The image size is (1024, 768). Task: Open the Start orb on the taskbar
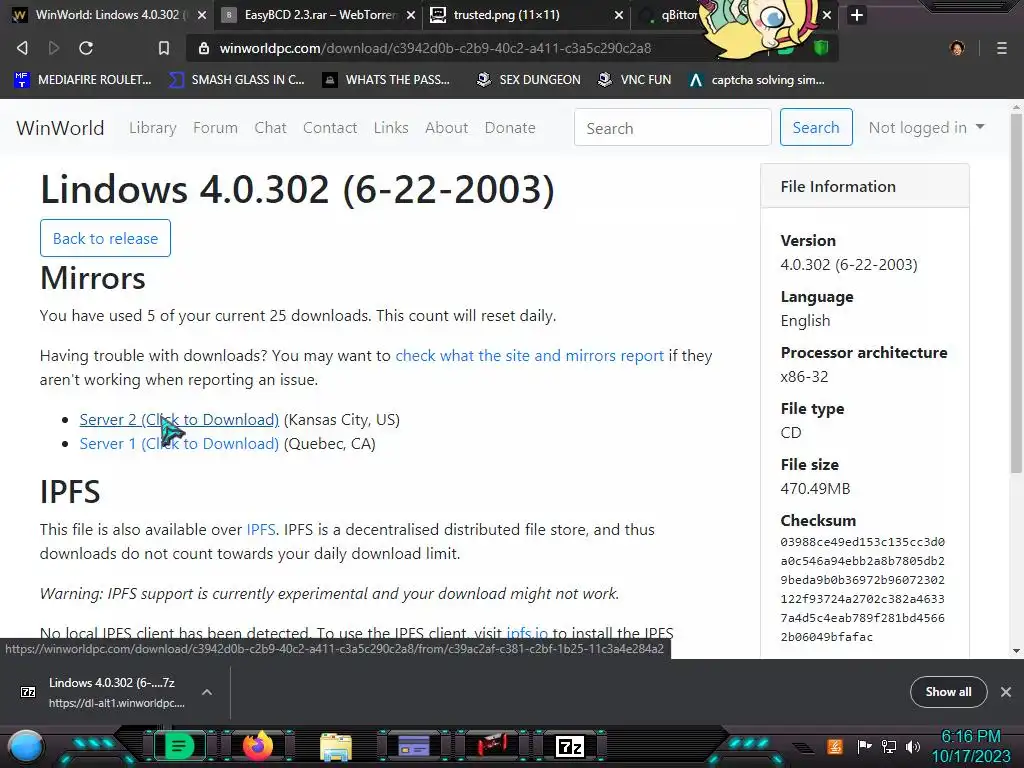(x=27, y=747)
